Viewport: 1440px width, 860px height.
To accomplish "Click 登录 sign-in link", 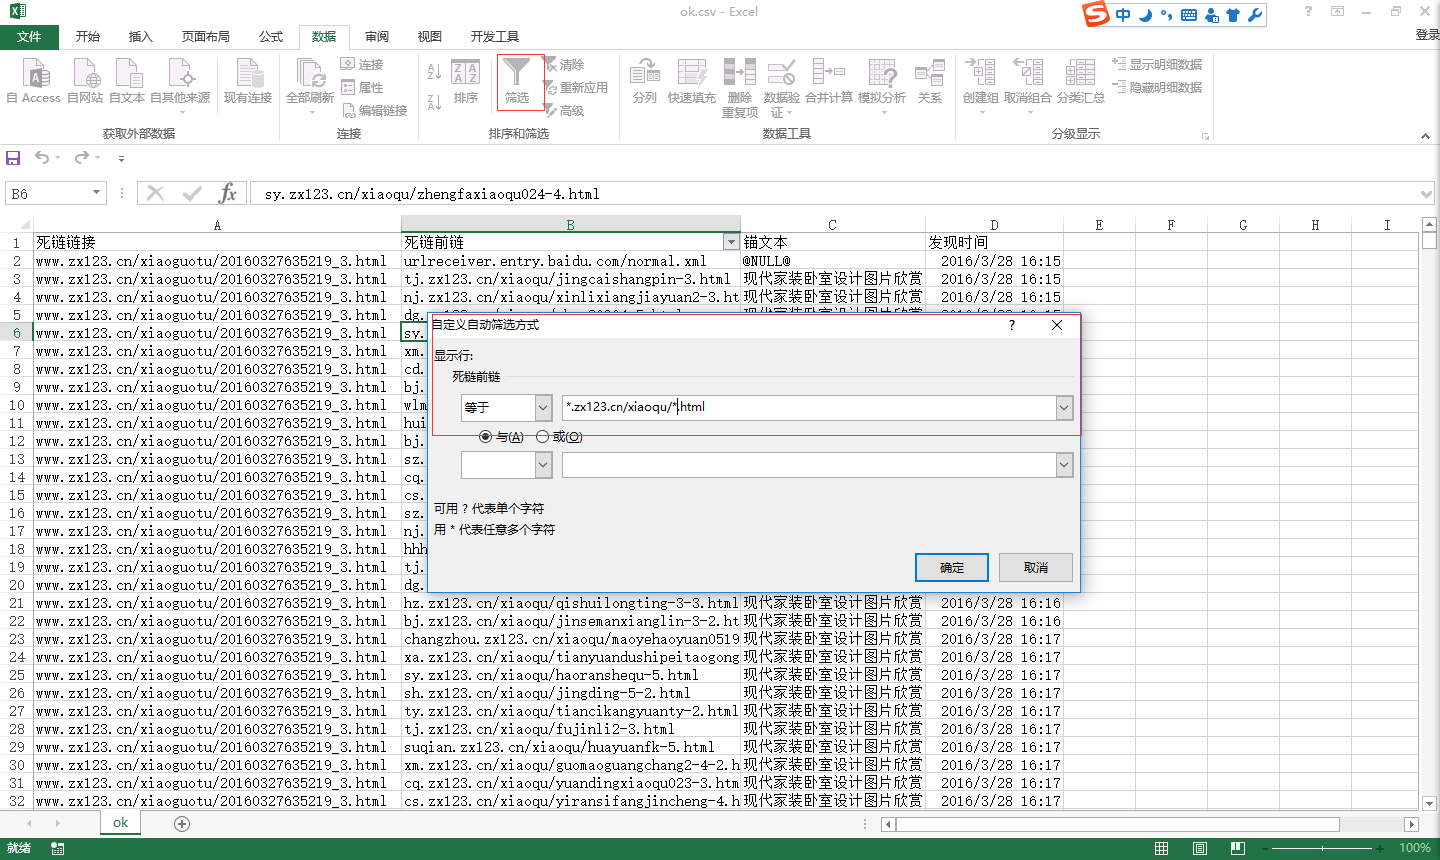I will click(1427, 35).
